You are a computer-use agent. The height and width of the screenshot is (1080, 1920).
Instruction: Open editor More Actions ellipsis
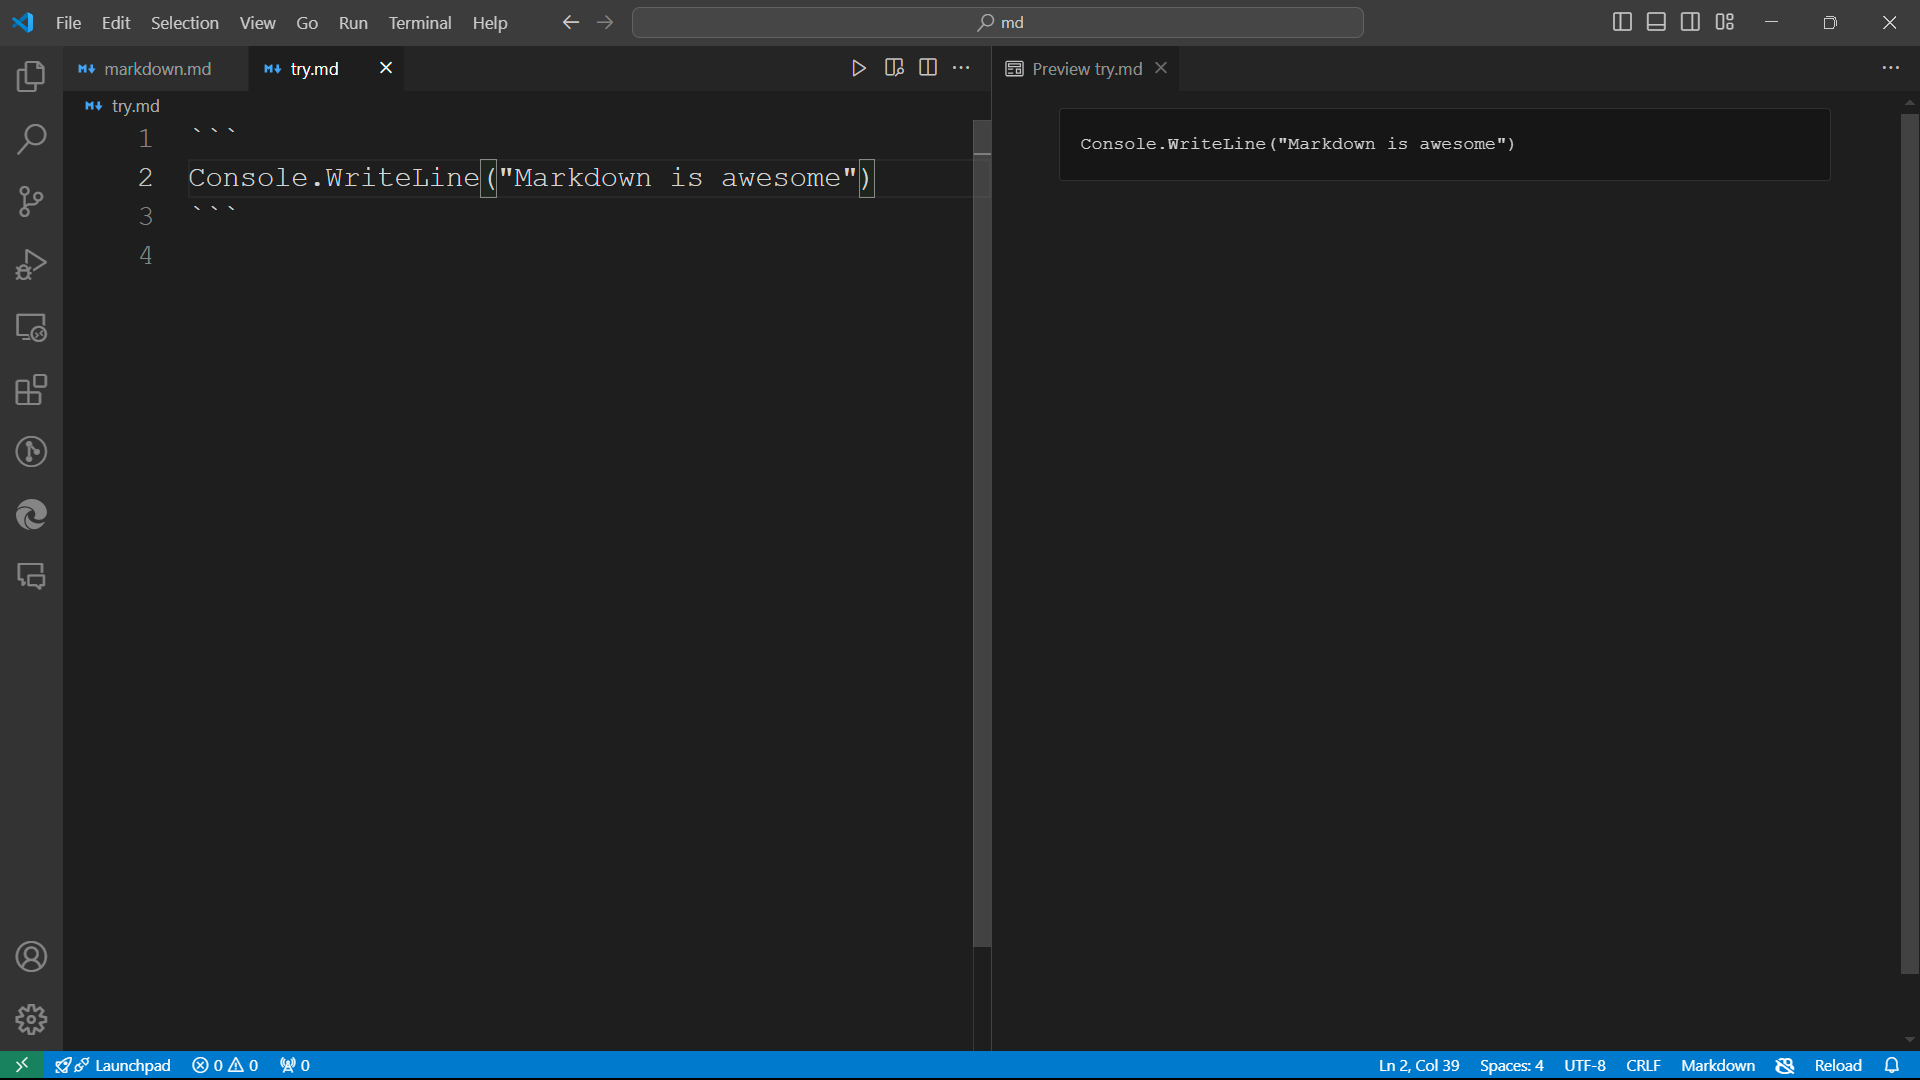961,68
